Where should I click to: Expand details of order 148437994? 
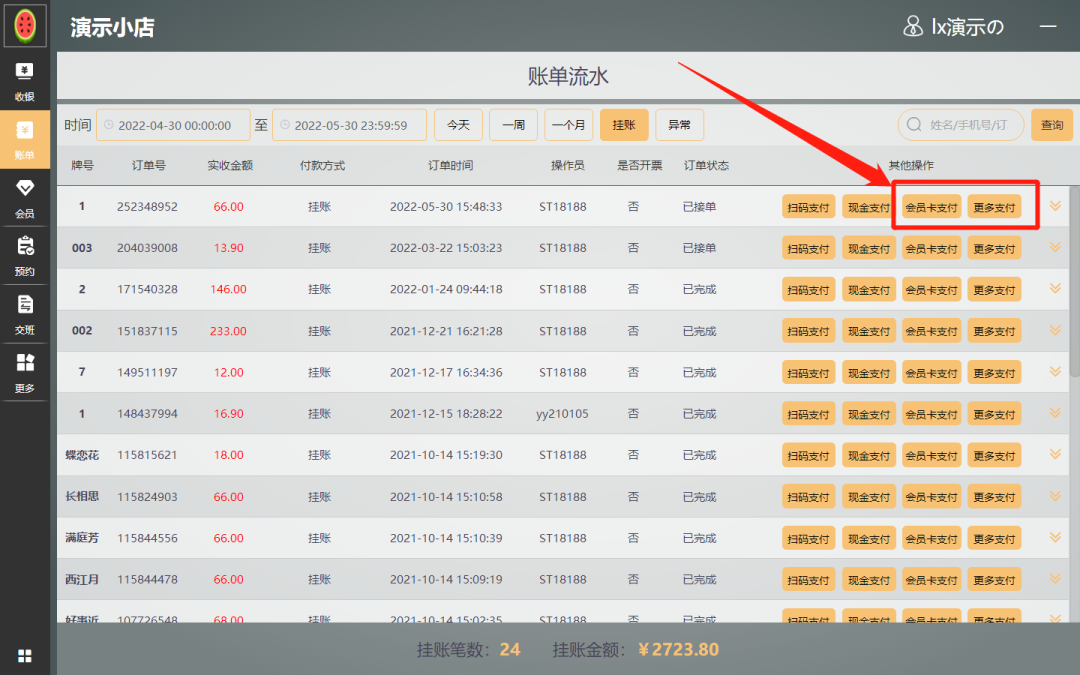pos(1055,413)
